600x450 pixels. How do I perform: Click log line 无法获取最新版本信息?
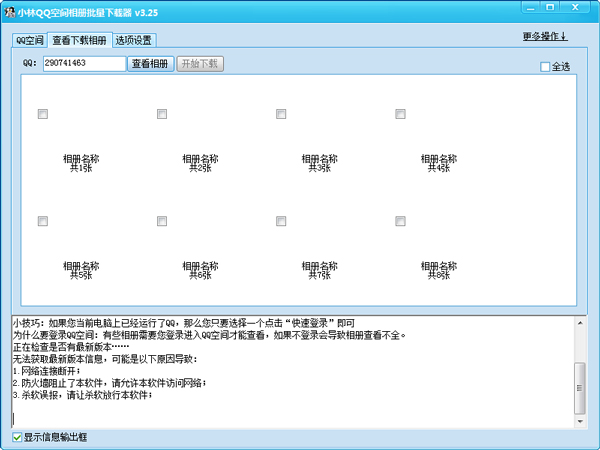point(105,359)
